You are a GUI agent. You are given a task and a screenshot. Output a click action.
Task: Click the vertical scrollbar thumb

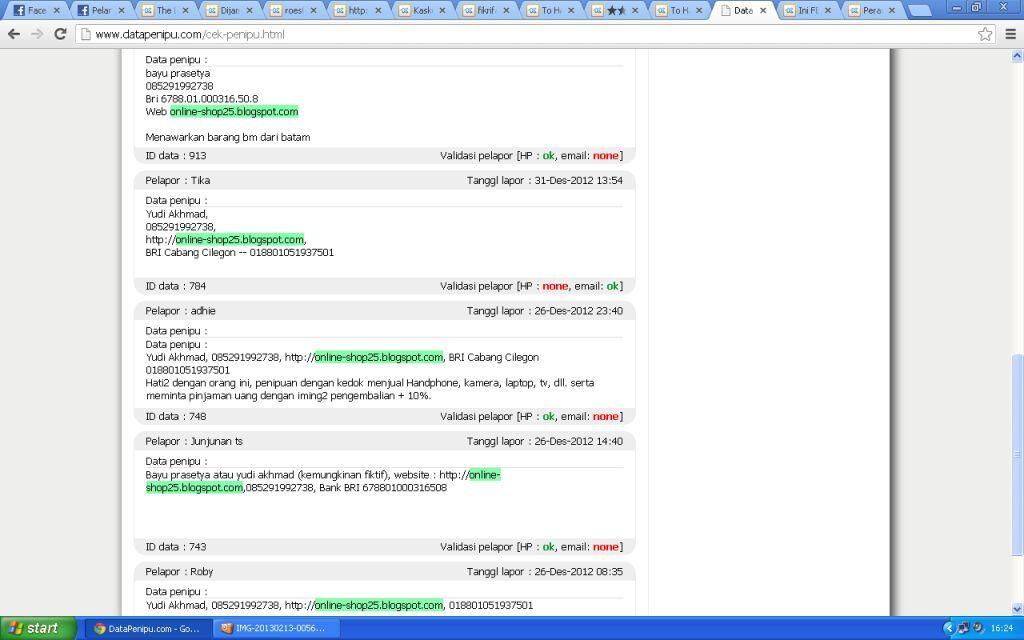(x=1017, y=455)
